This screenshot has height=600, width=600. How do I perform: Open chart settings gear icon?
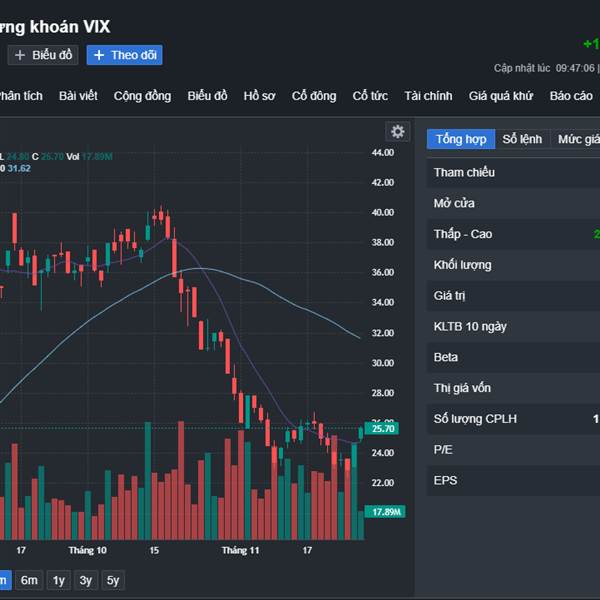pos(398,132)
